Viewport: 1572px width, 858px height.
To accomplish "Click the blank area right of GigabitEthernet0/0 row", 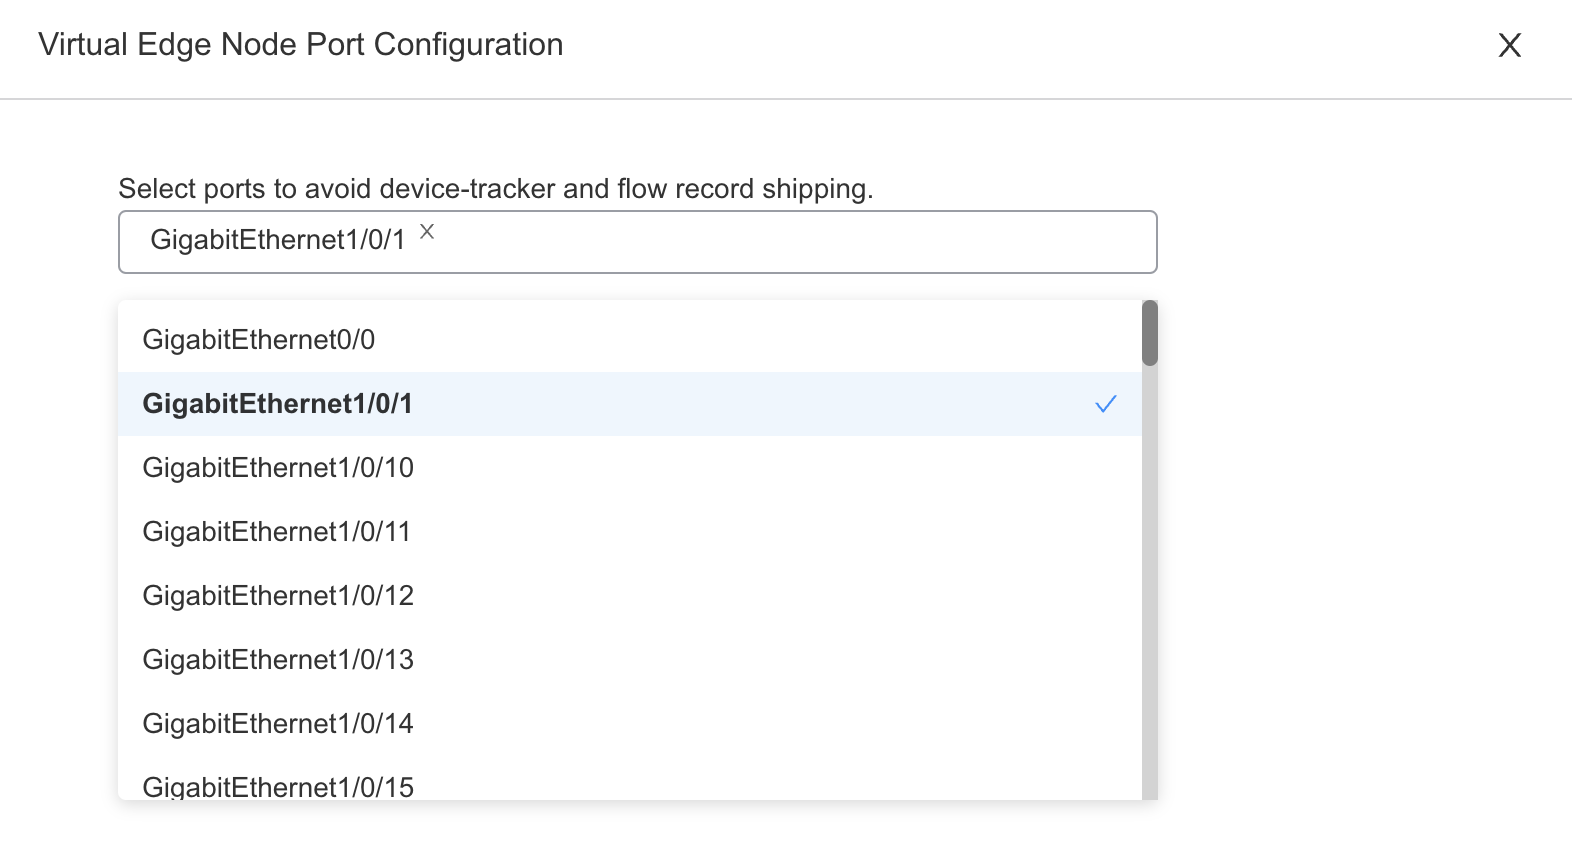I will (x=758, y=340).
